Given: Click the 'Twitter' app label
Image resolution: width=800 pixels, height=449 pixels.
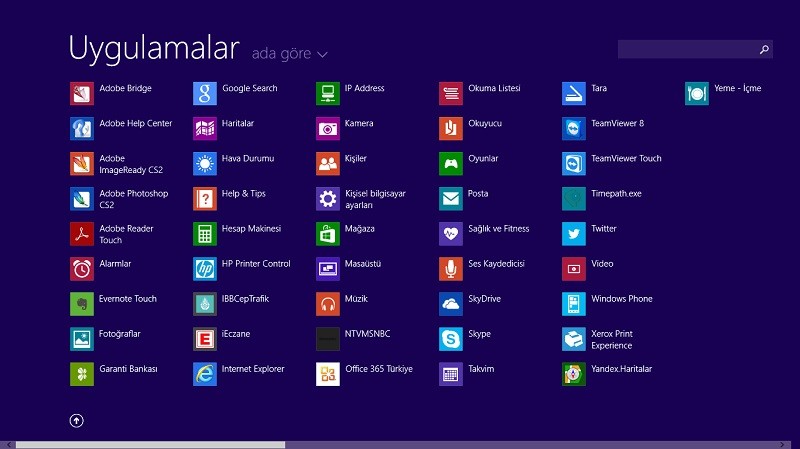Looking at the screenshot, I should tap(604, 229).
